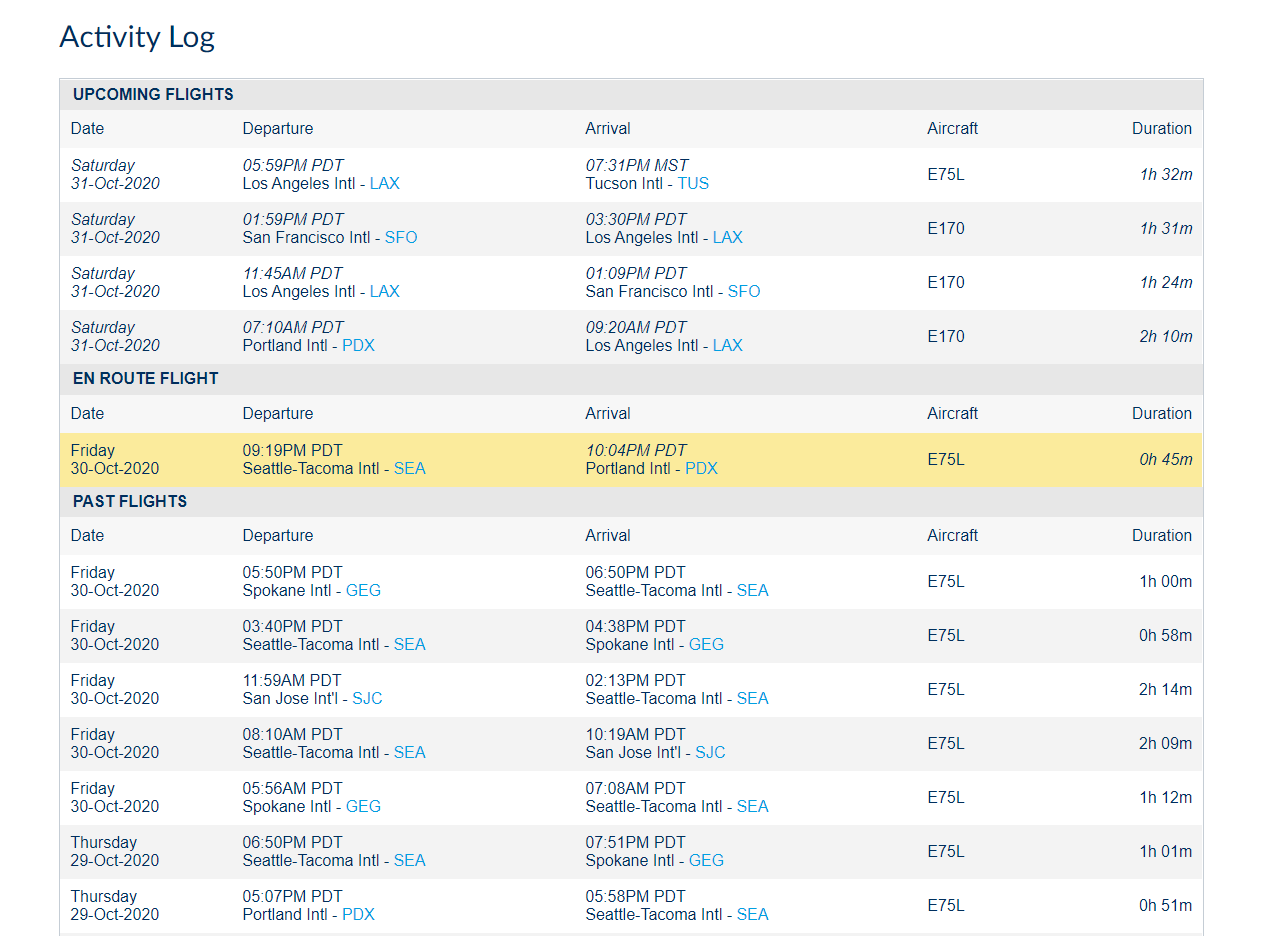
Task: Select the '1h 12m' duration value
Action: pos(1166,798)
